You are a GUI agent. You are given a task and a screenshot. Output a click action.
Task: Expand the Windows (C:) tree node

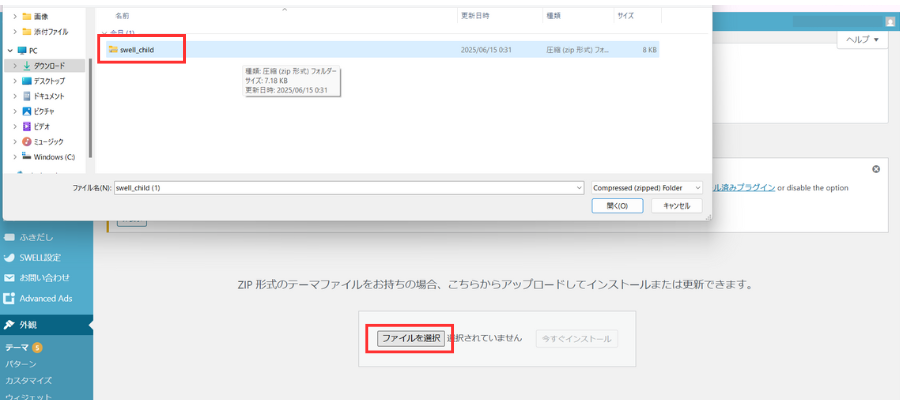(15, 157)
